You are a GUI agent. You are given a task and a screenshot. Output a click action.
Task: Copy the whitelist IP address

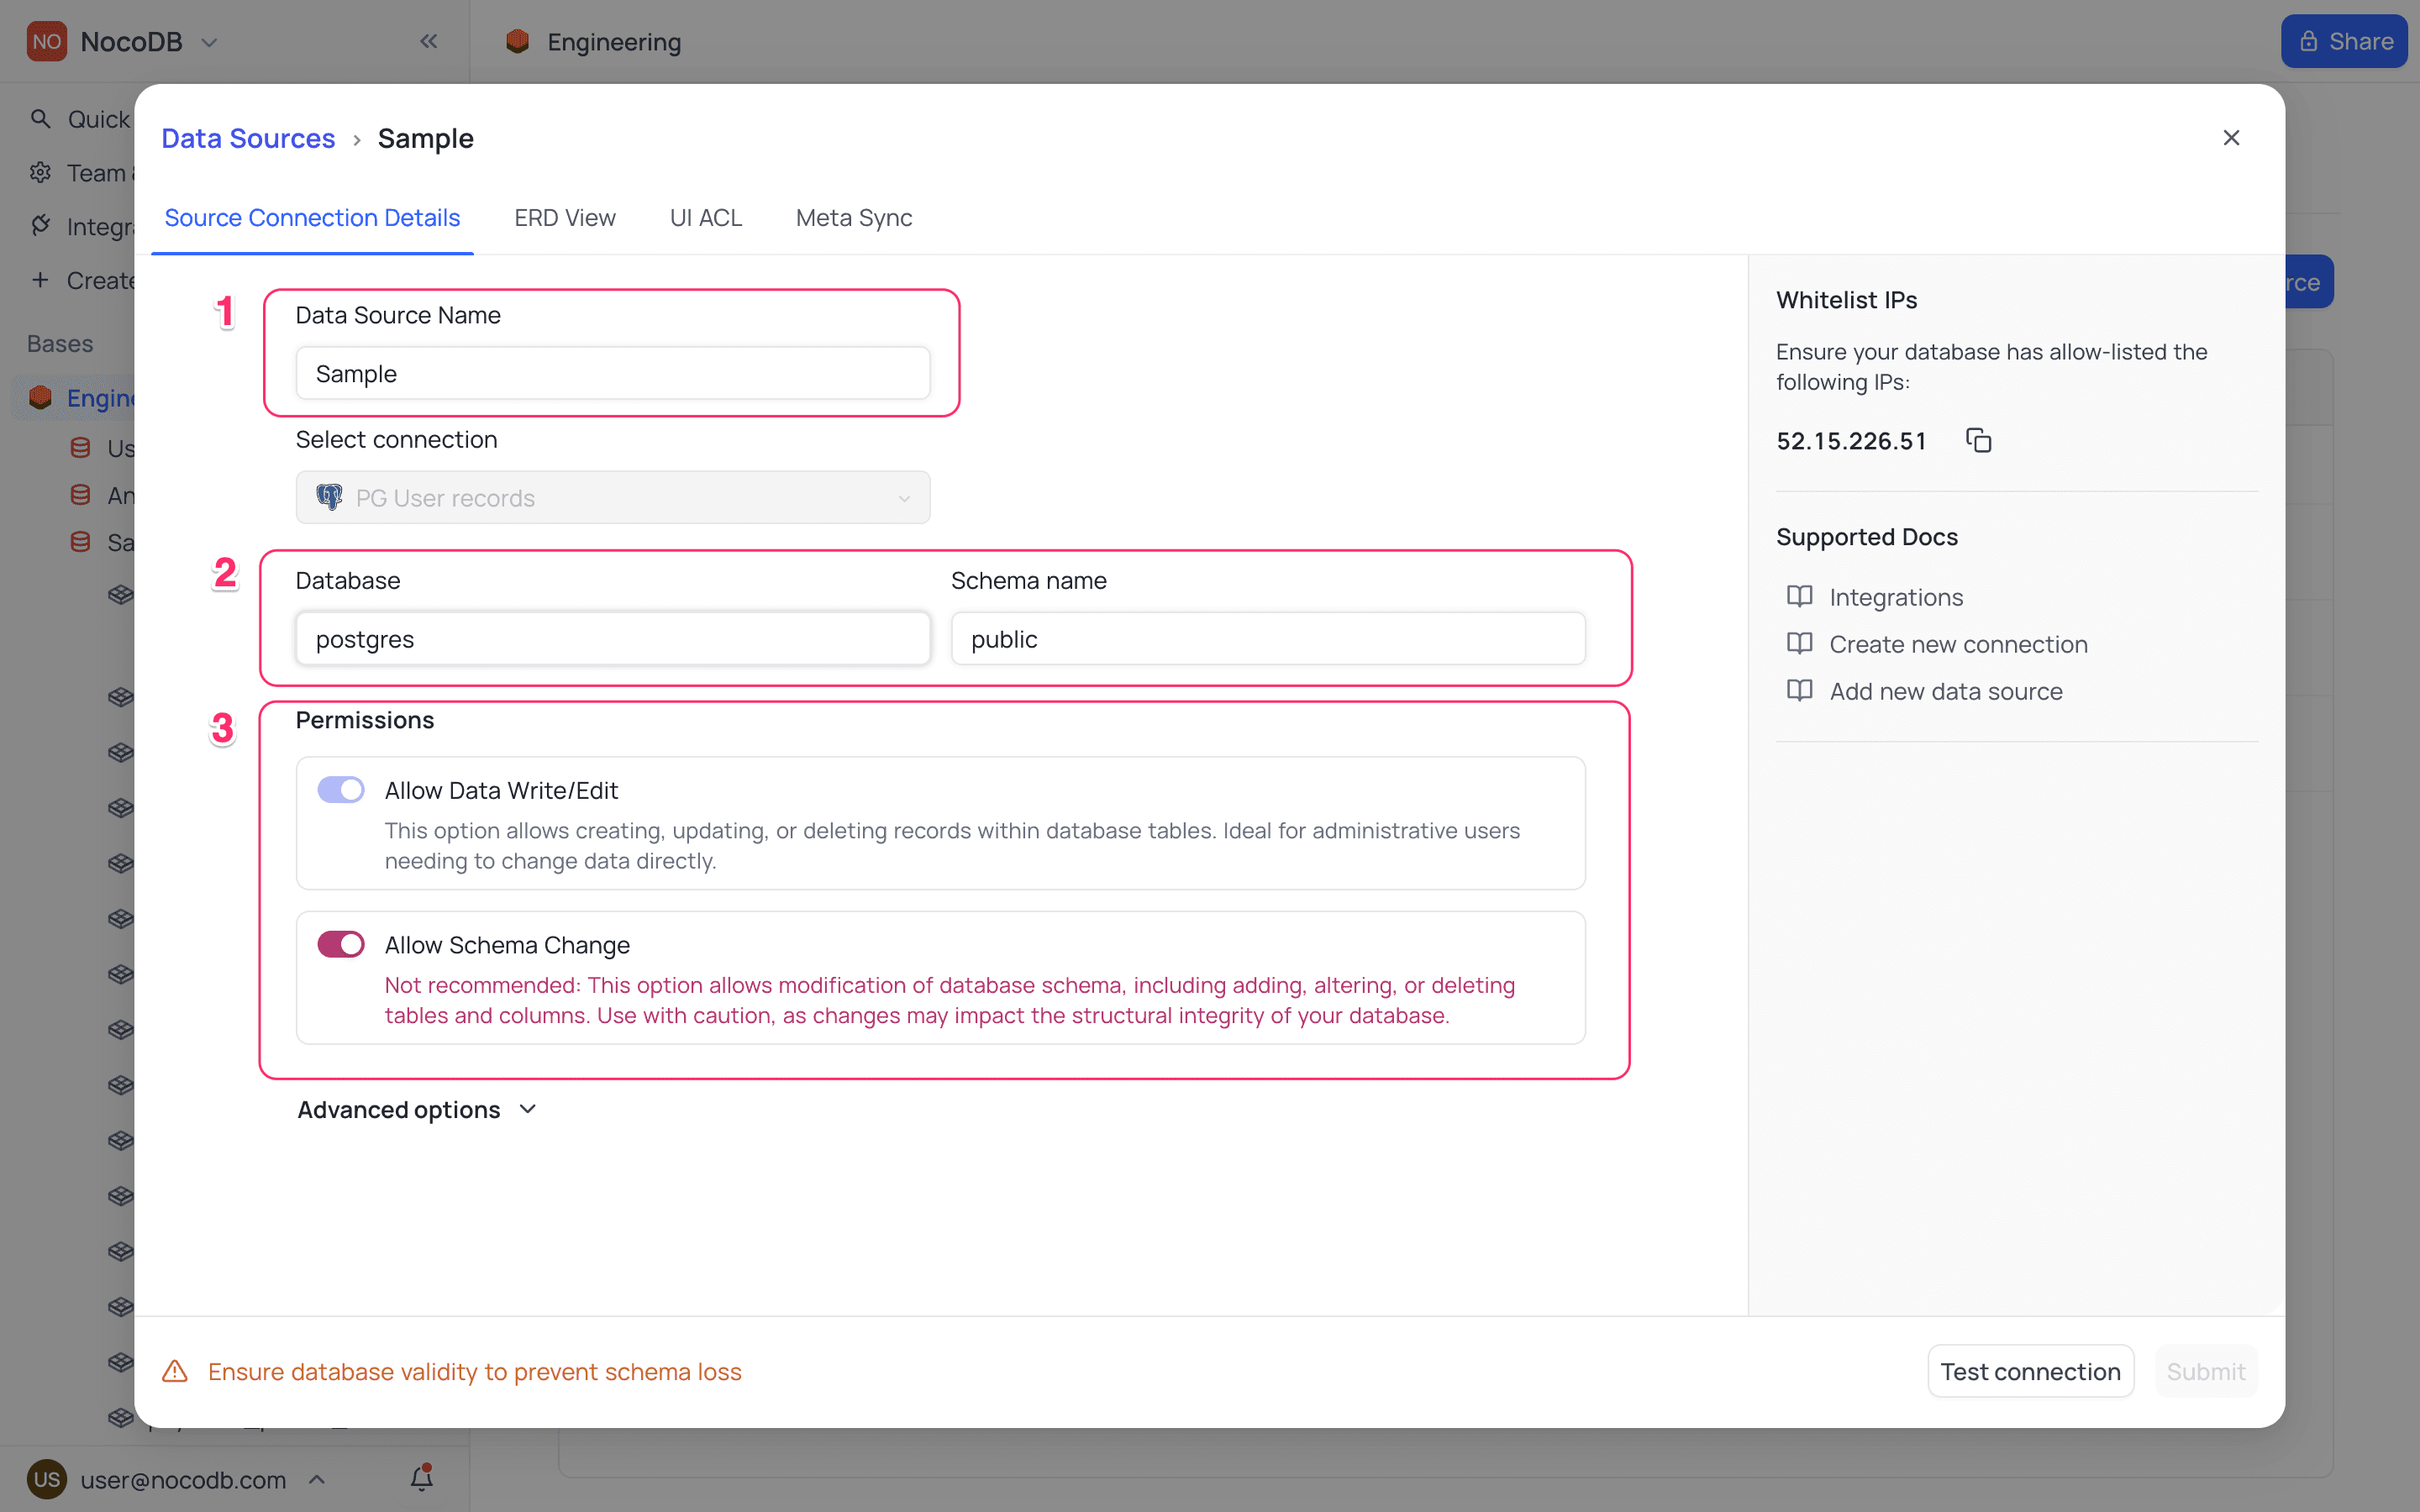pos(1978,440)
